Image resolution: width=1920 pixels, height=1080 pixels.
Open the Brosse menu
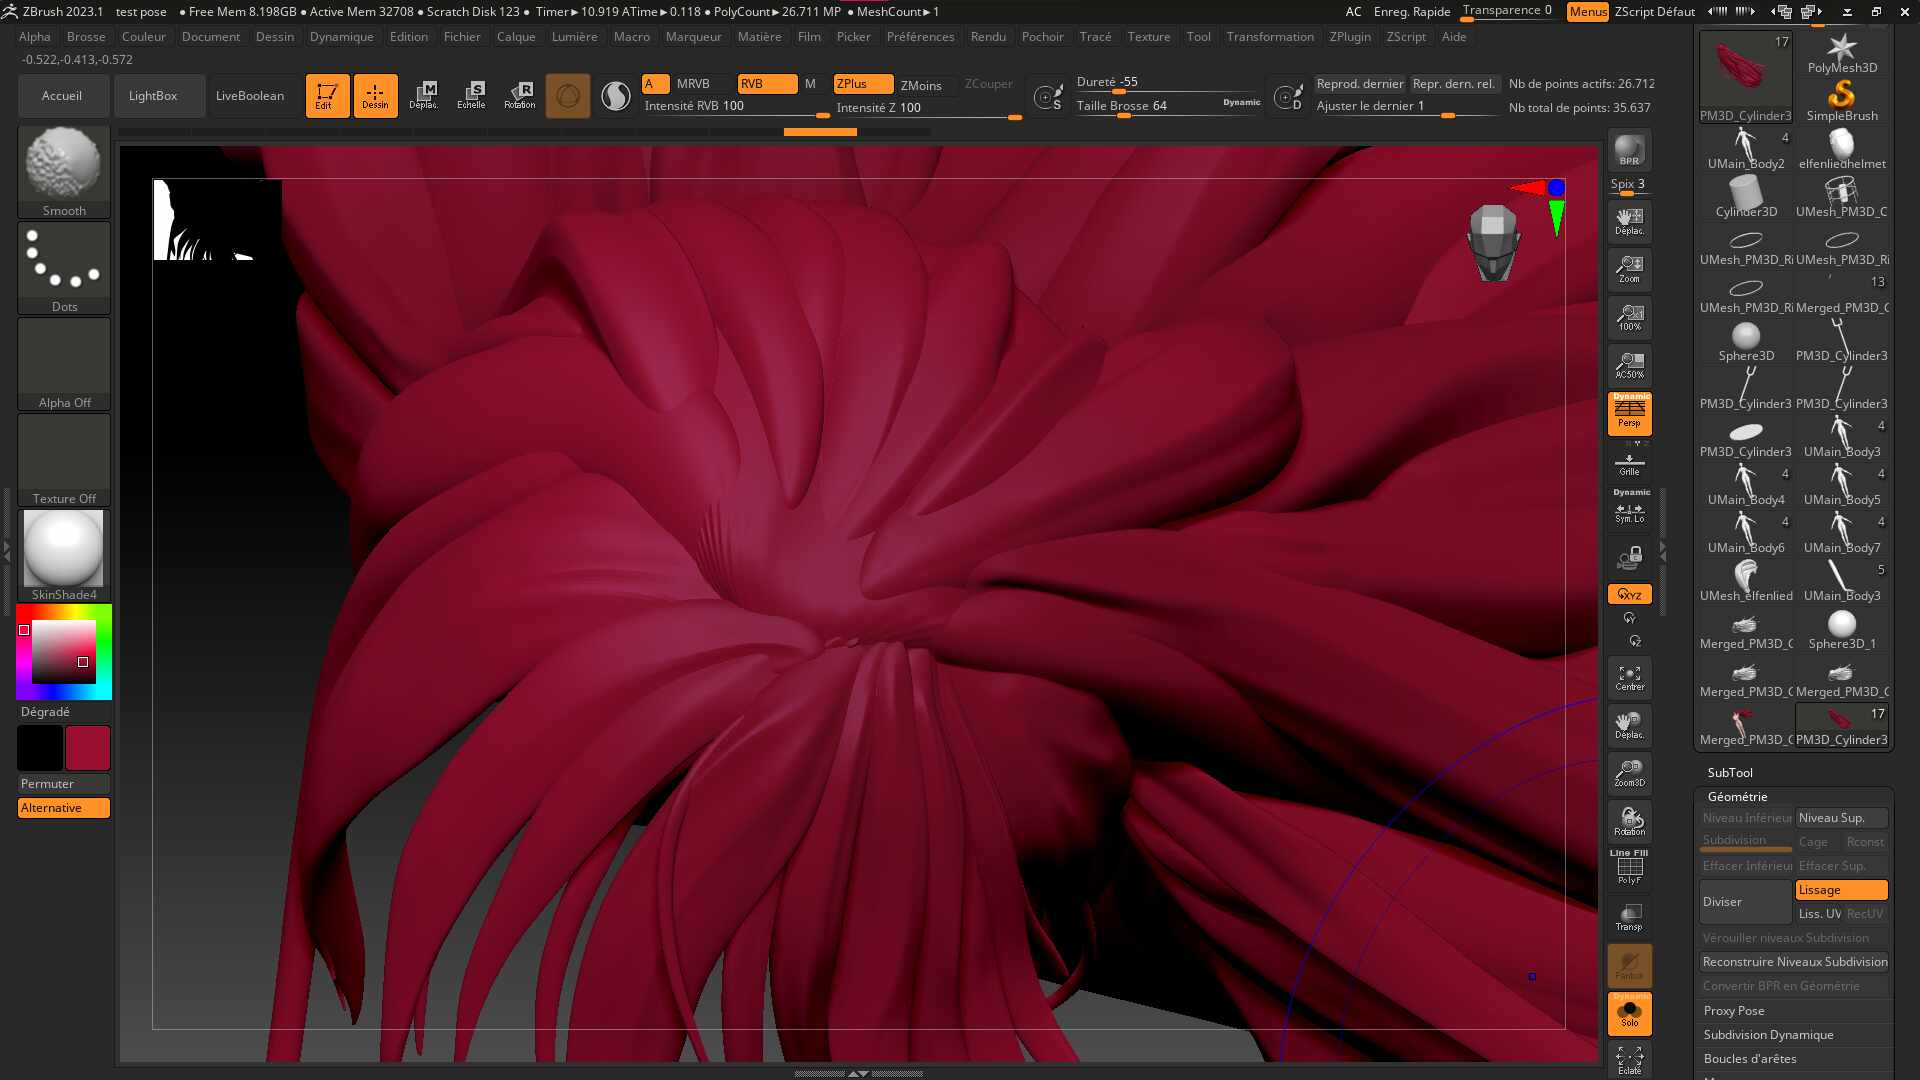86,37
